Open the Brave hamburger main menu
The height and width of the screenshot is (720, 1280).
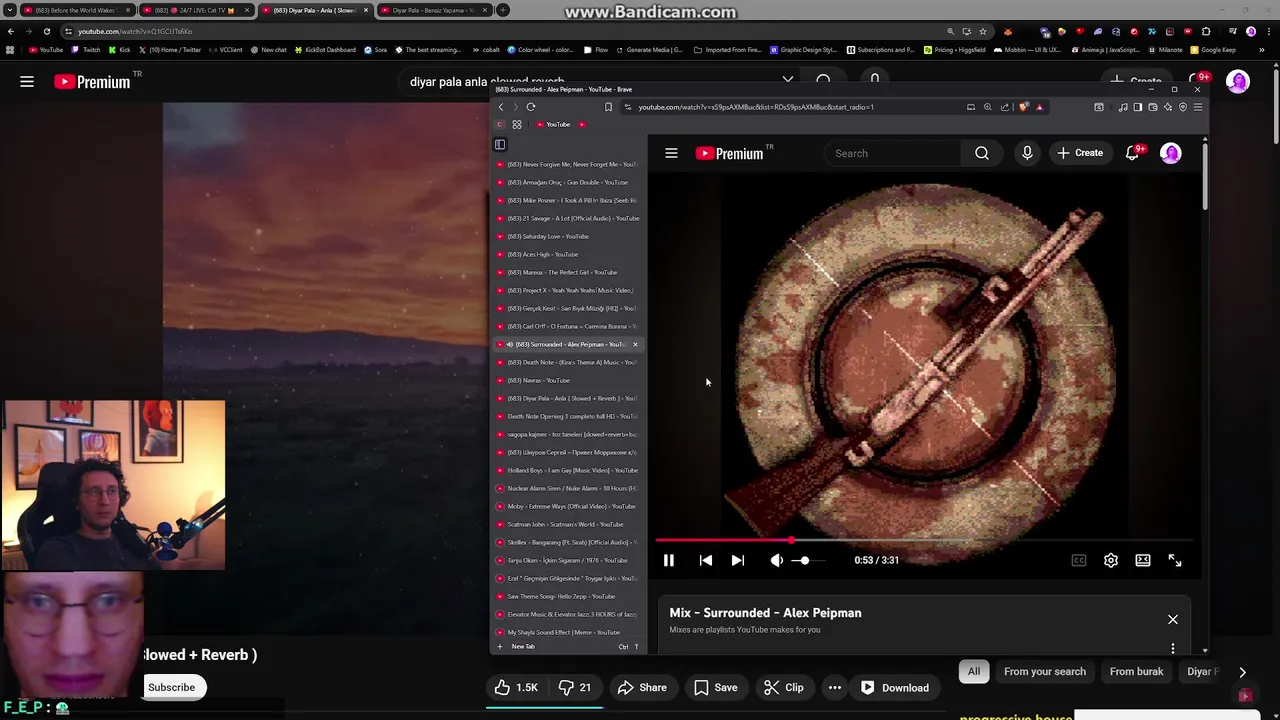(x=1198, y=107)
